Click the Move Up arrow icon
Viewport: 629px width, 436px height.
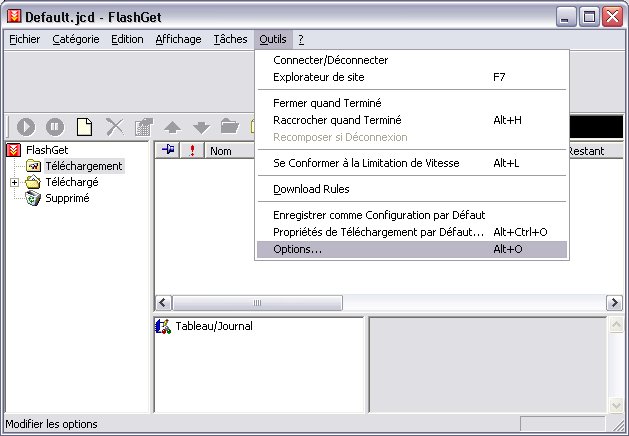(x=172, y=127)
